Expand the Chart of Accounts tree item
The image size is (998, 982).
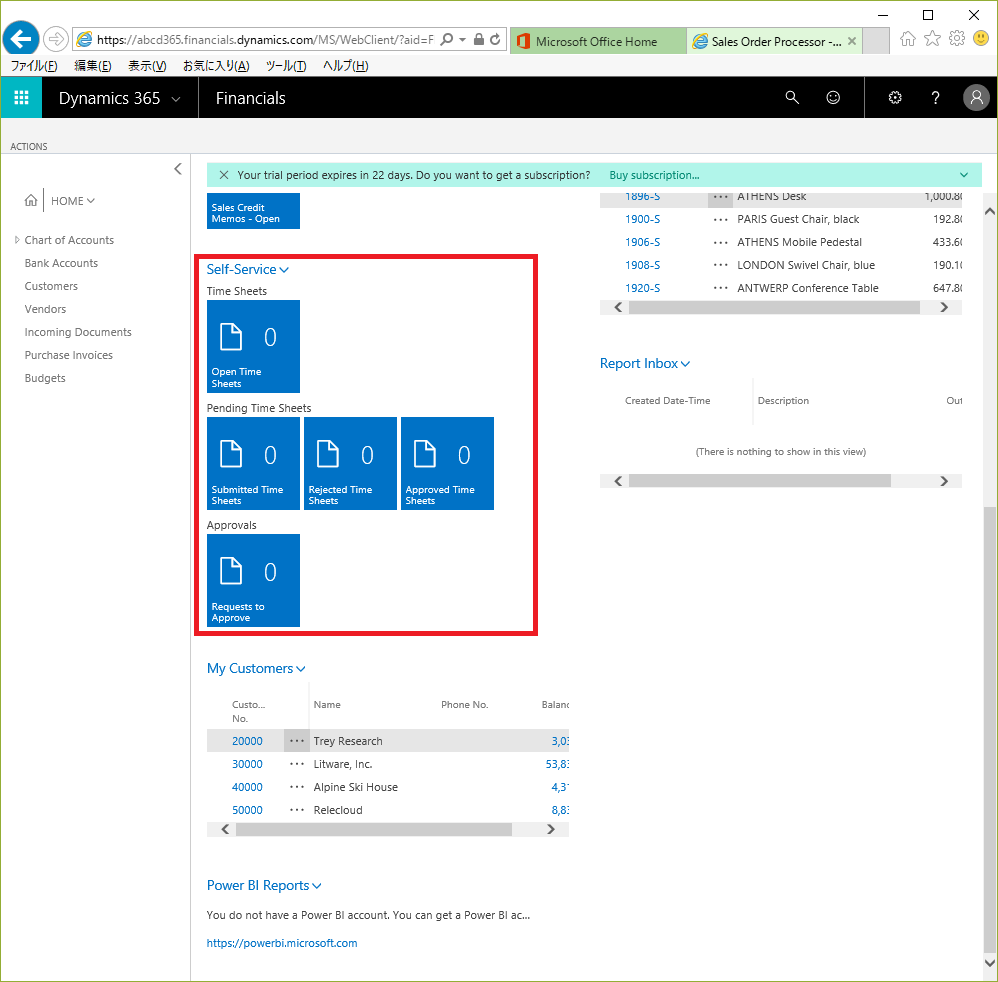pos(17,240)
